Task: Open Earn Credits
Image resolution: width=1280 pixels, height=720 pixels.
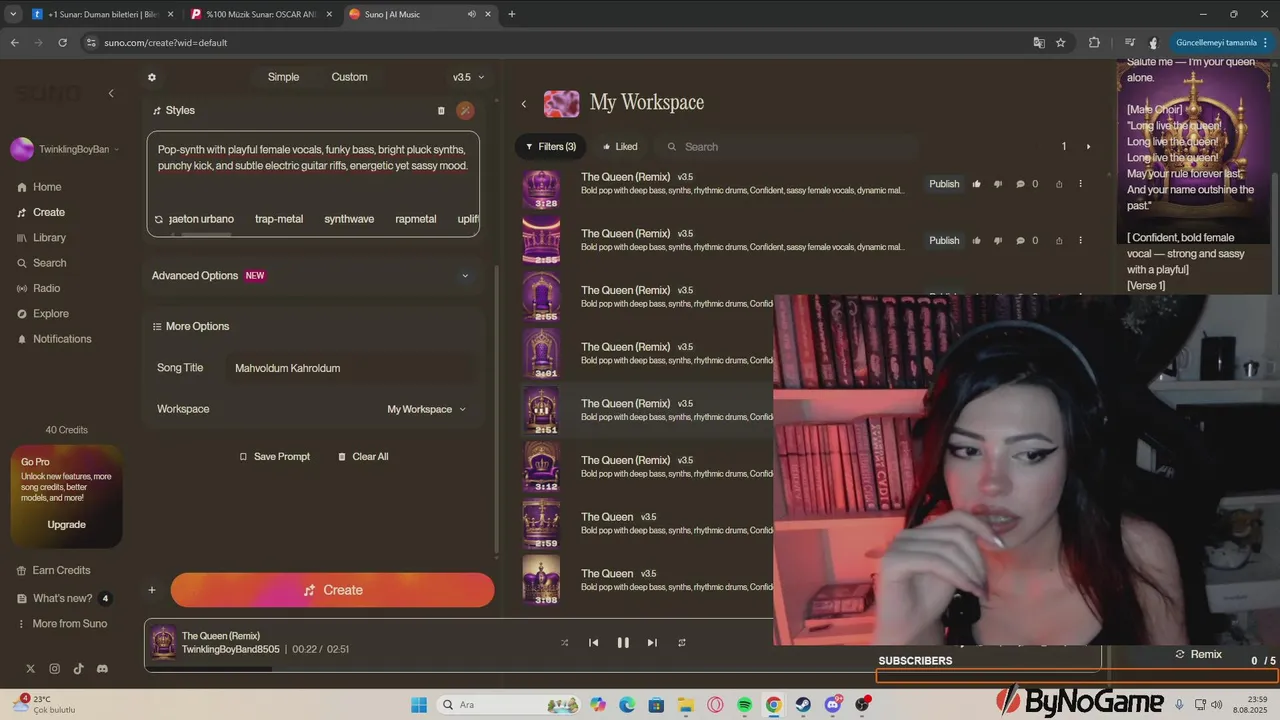Action: (x=53, y=570)
